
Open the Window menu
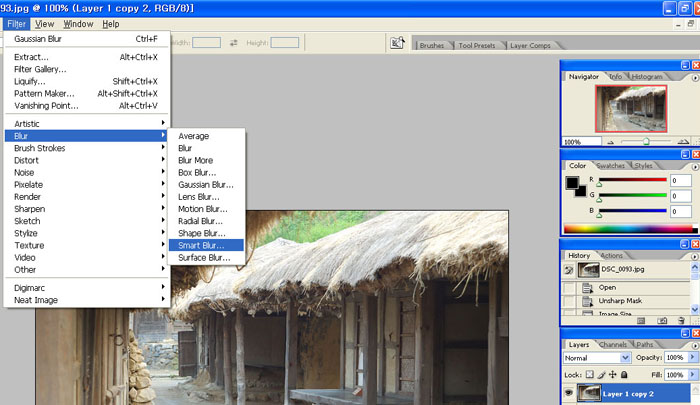pos(78,24)
